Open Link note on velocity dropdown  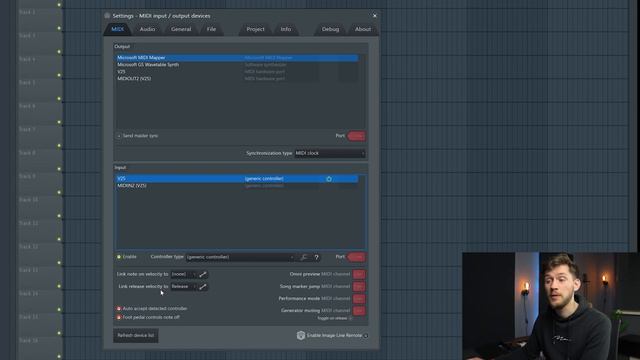point(183,274)
